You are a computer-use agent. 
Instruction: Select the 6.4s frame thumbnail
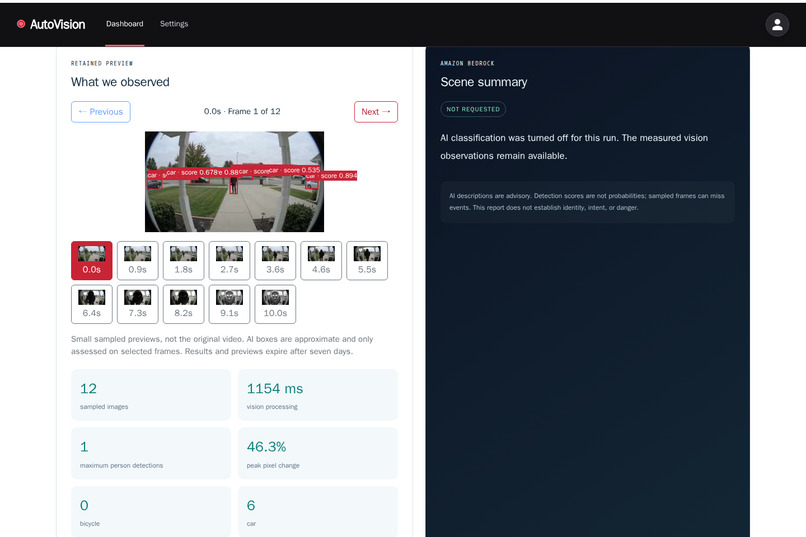click(x=91, y=304)
